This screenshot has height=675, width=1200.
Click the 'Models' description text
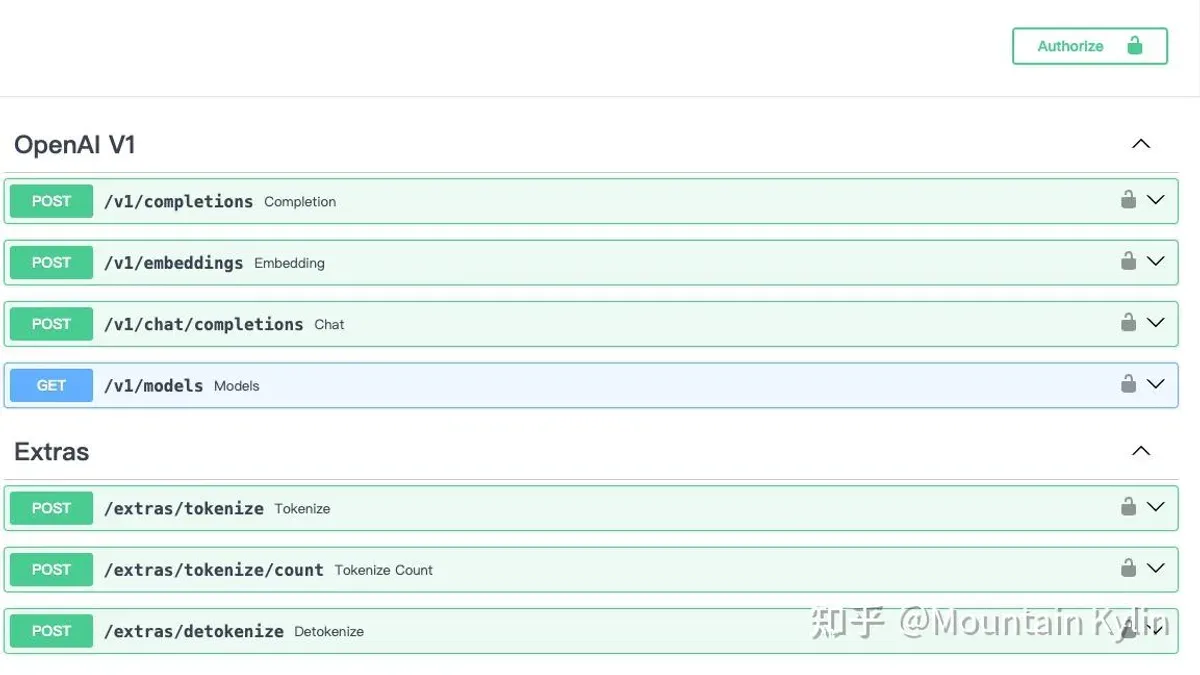pyautogui.click(x=236, y=386)
